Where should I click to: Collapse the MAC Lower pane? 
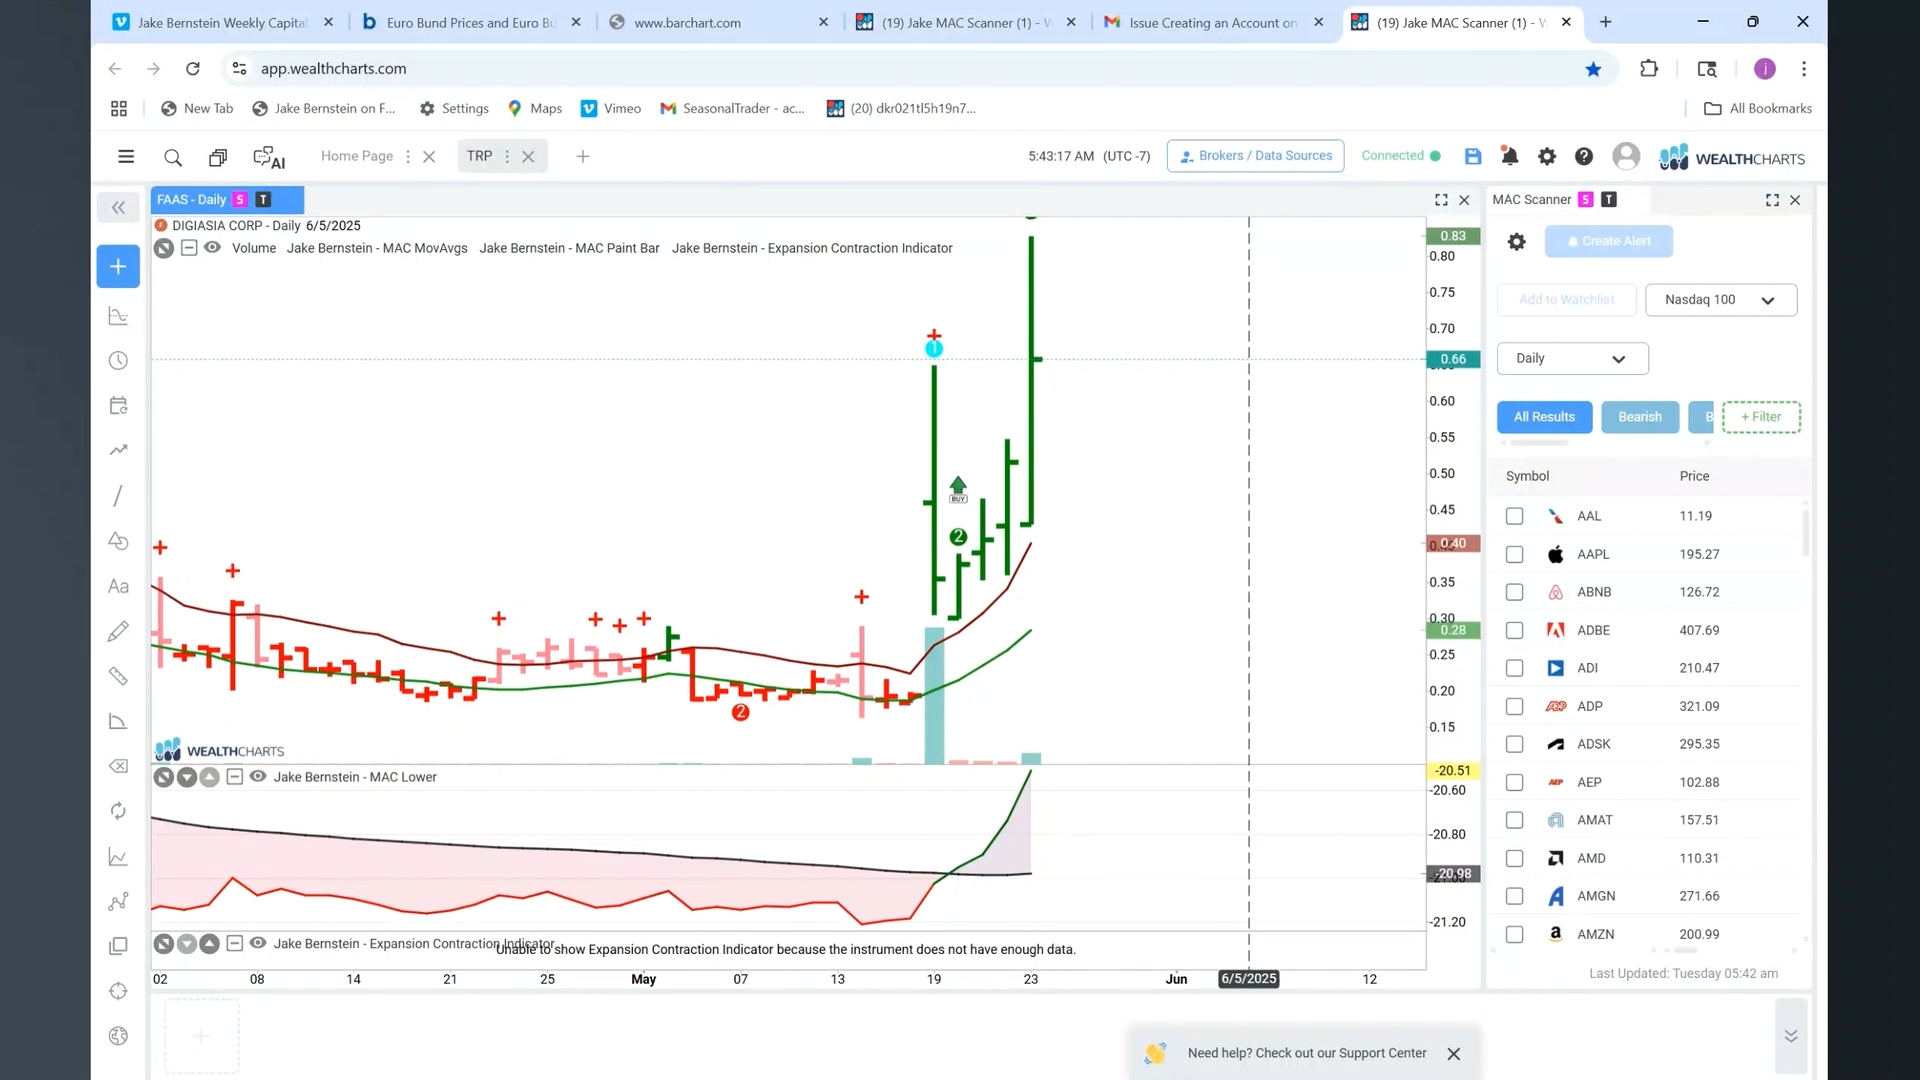coord(234,776)
